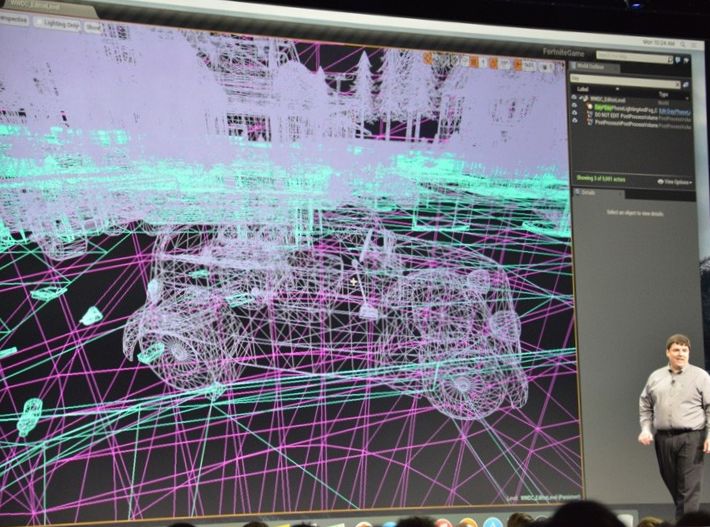Click the FortniteGame project name label
Viewport: 710px width, 527px height.
pyautogui.click(x=563, y=53)
